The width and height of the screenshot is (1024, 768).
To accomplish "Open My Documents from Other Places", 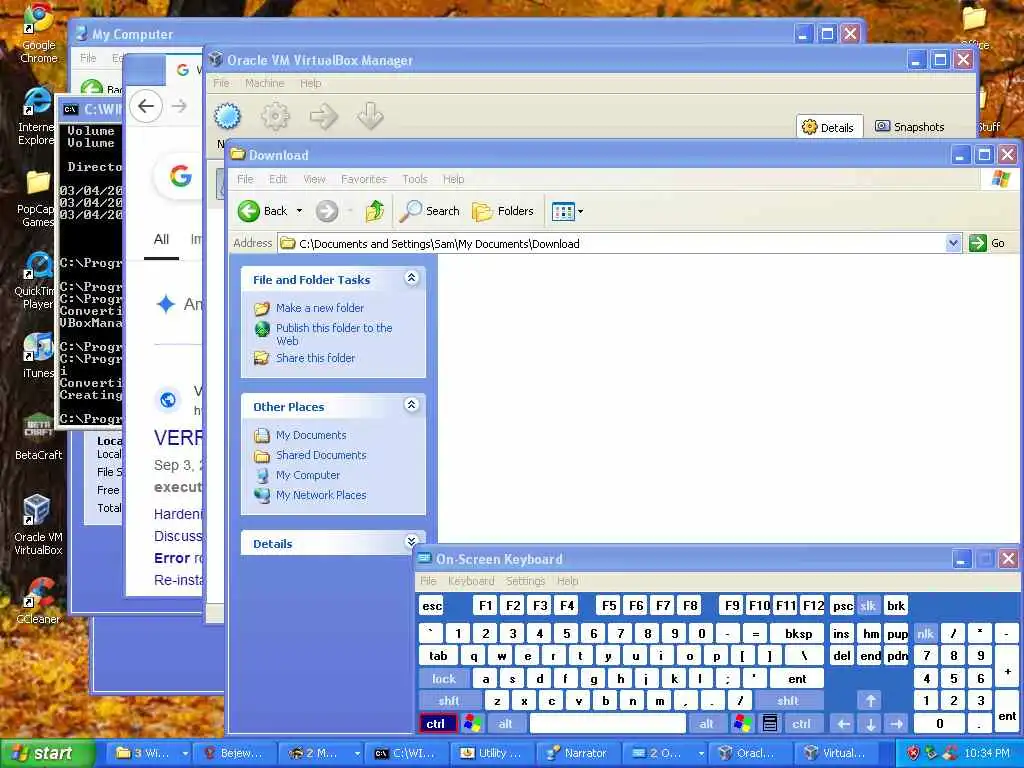I will point(311,435).
